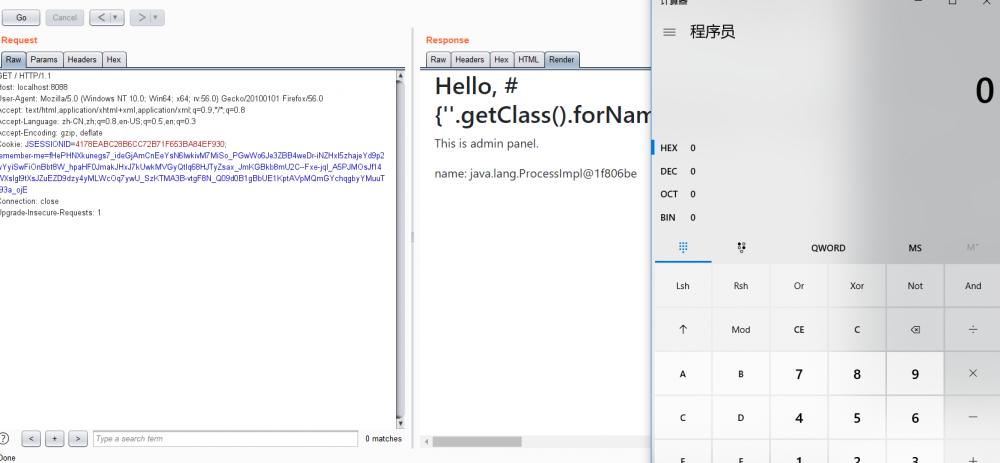Click the 'This is admin panel.' text
The image size is (1000, 463).
pos(487,143)
